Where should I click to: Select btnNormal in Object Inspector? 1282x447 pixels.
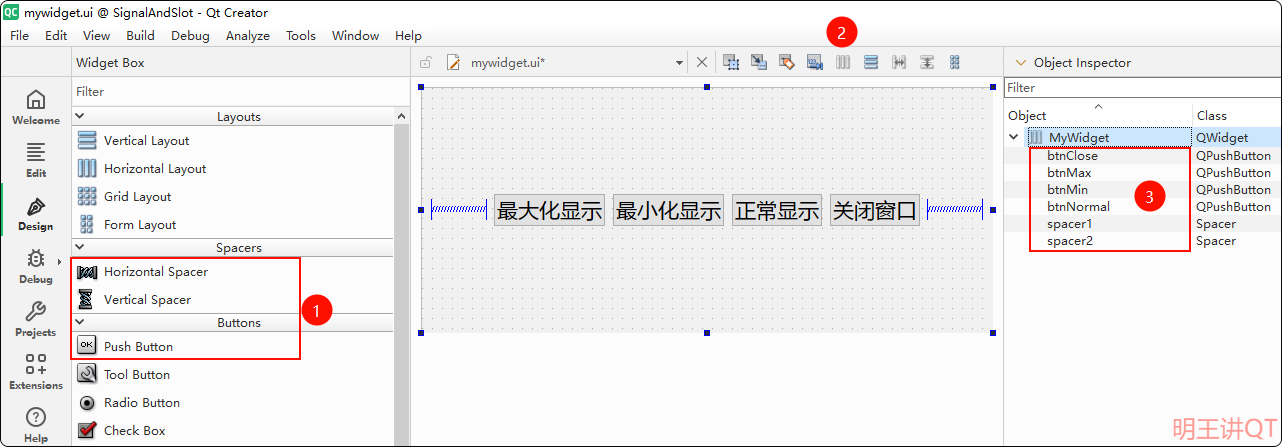tap(1078, 207)
